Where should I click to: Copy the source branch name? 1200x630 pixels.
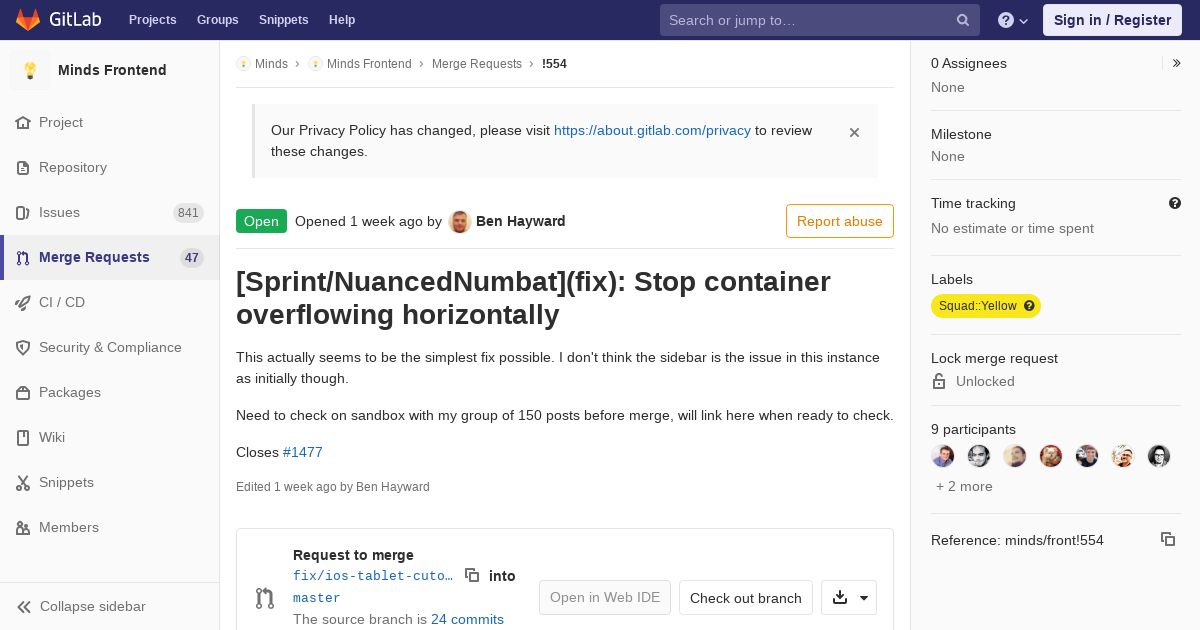tap(472, 575)
